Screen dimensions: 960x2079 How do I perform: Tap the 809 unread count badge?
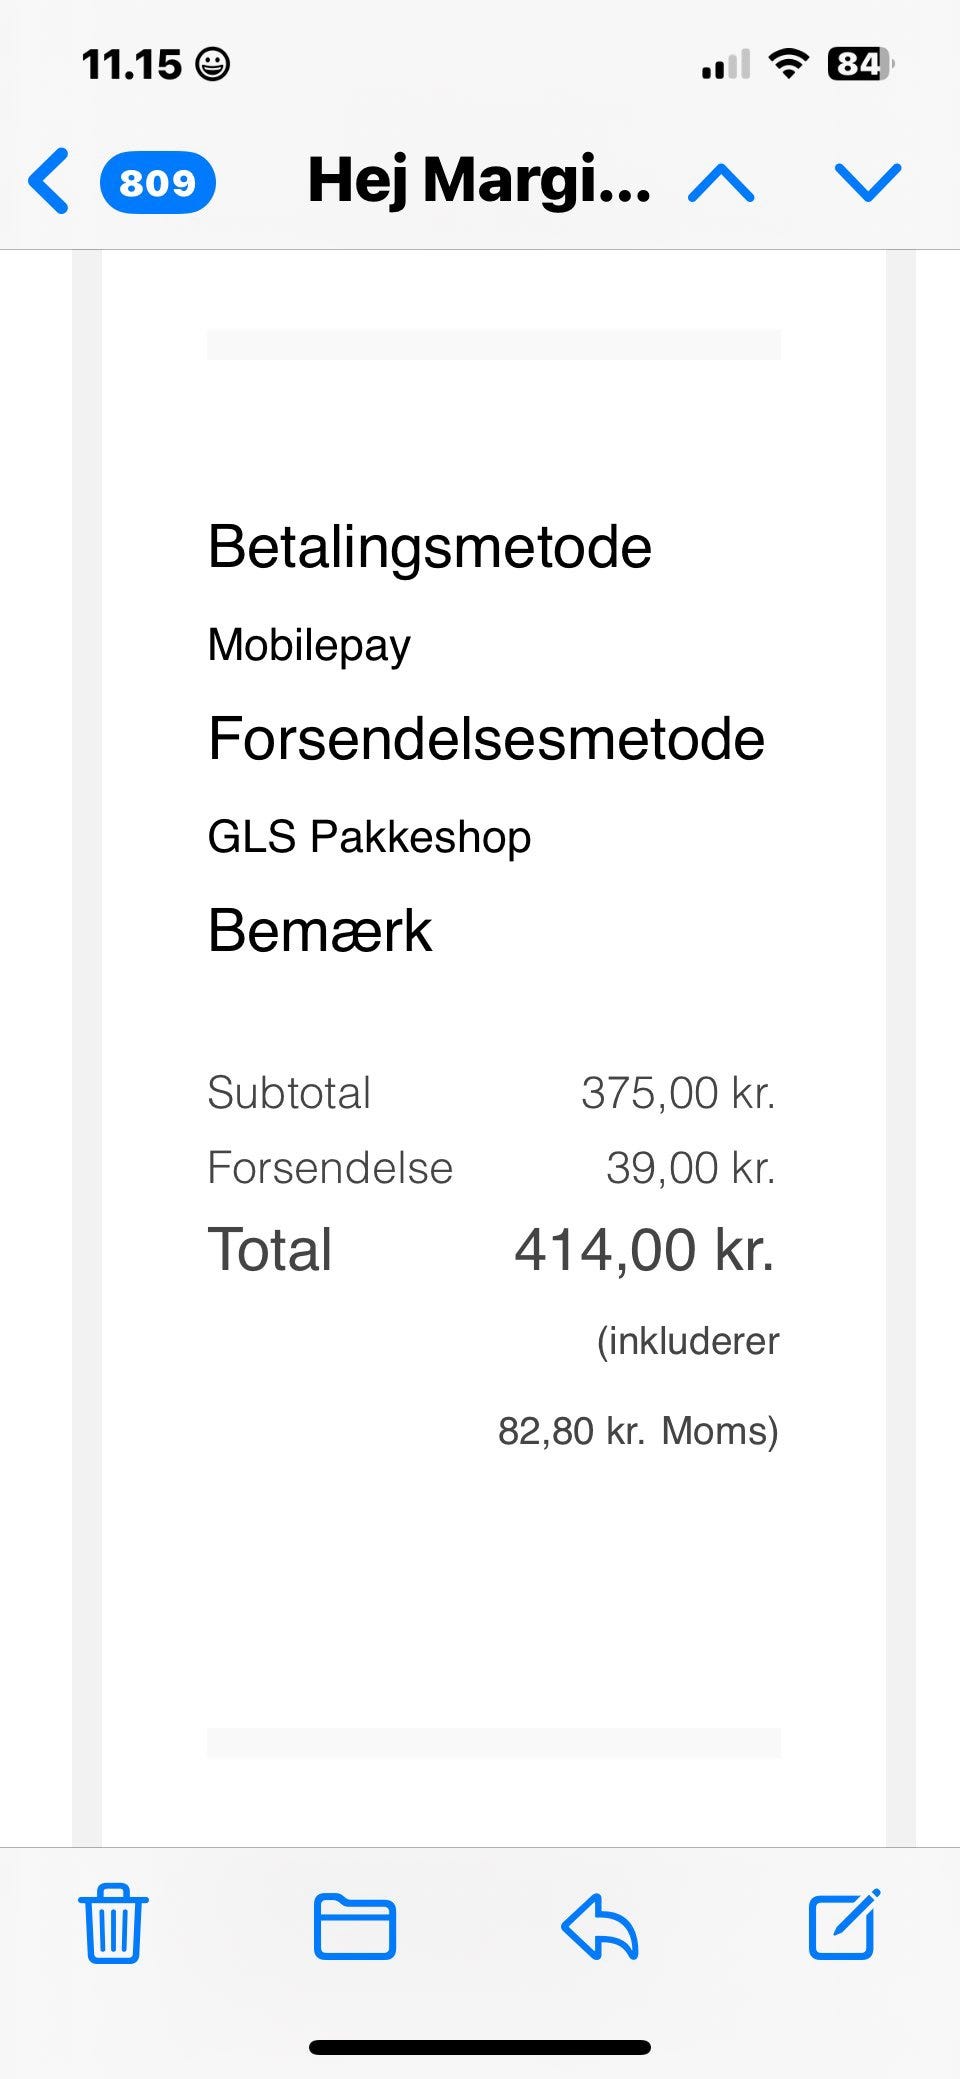coord(157,182)
